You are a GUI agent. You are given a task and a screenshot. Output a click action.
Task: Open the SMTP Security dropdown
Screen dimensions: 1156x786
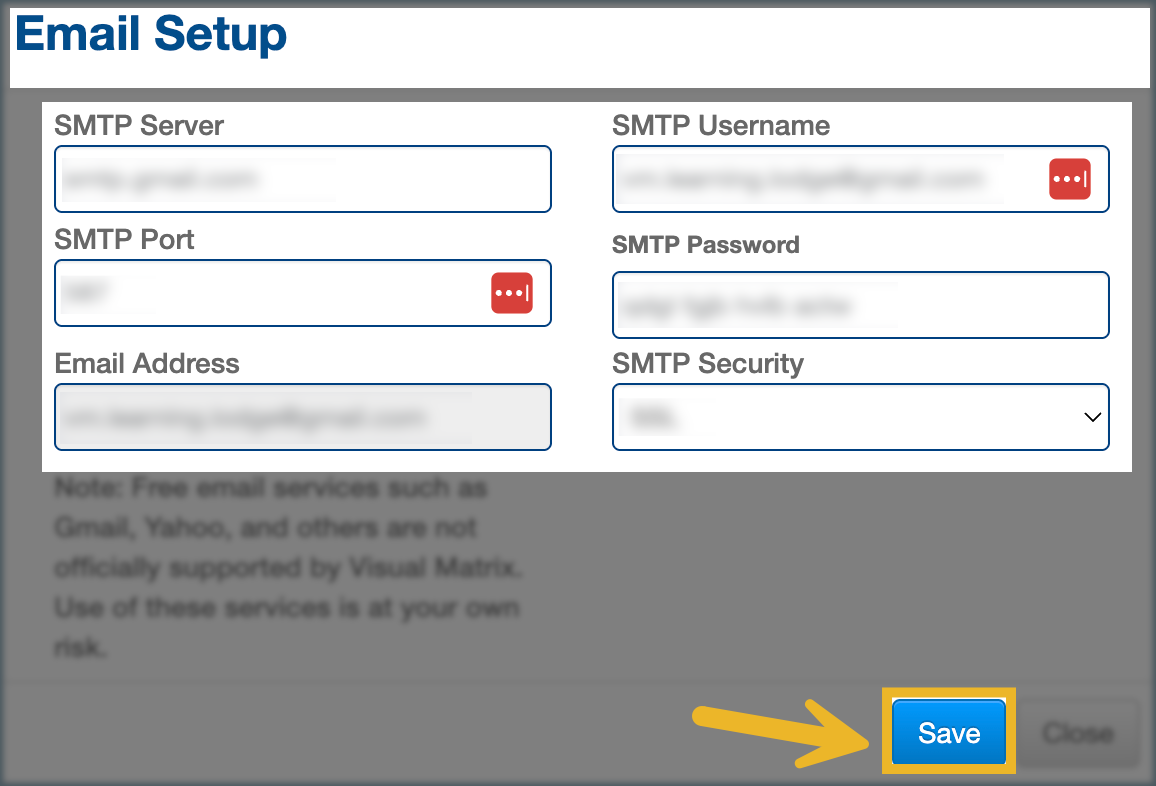pos(860,417)
